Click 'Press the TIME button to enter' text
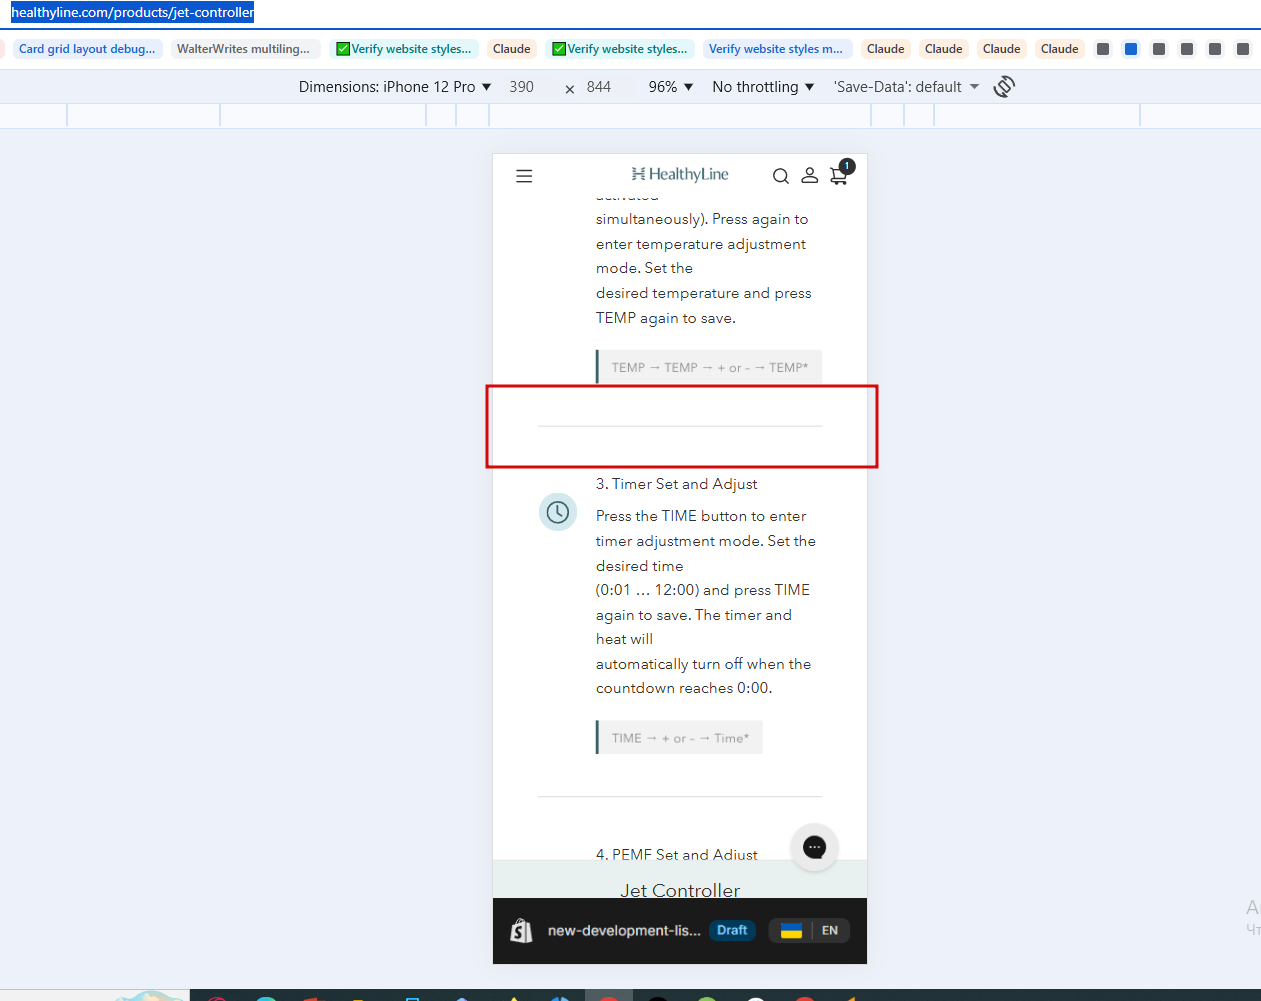 click(701, 516)
